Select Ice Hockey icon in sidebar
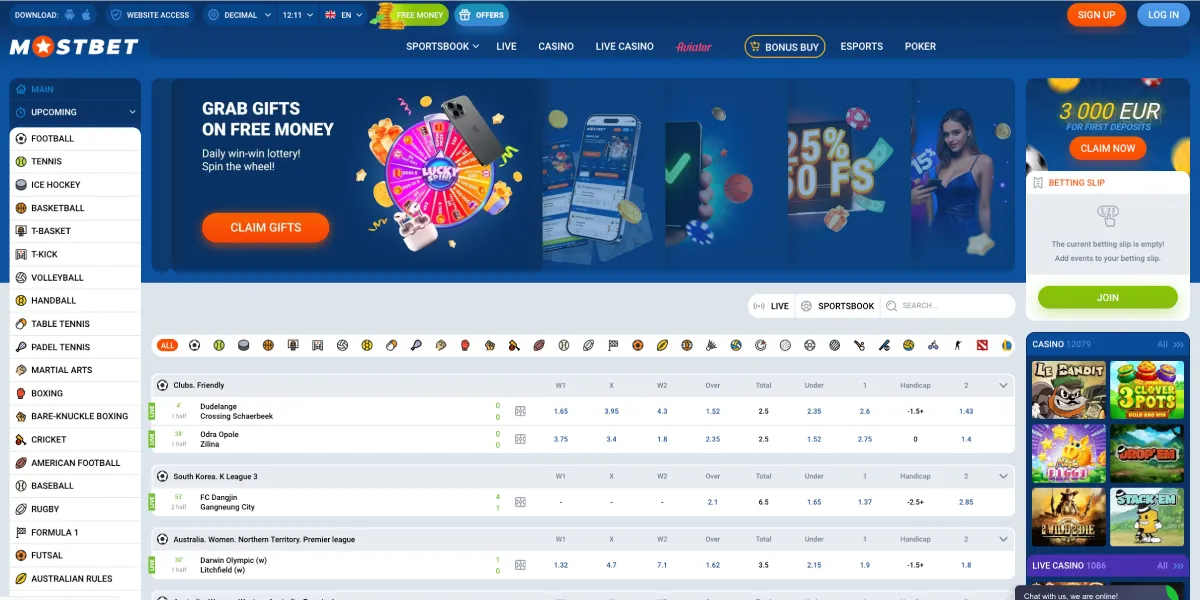The width and height of the screenshot is (1200, 600). [x=21, y=185]
